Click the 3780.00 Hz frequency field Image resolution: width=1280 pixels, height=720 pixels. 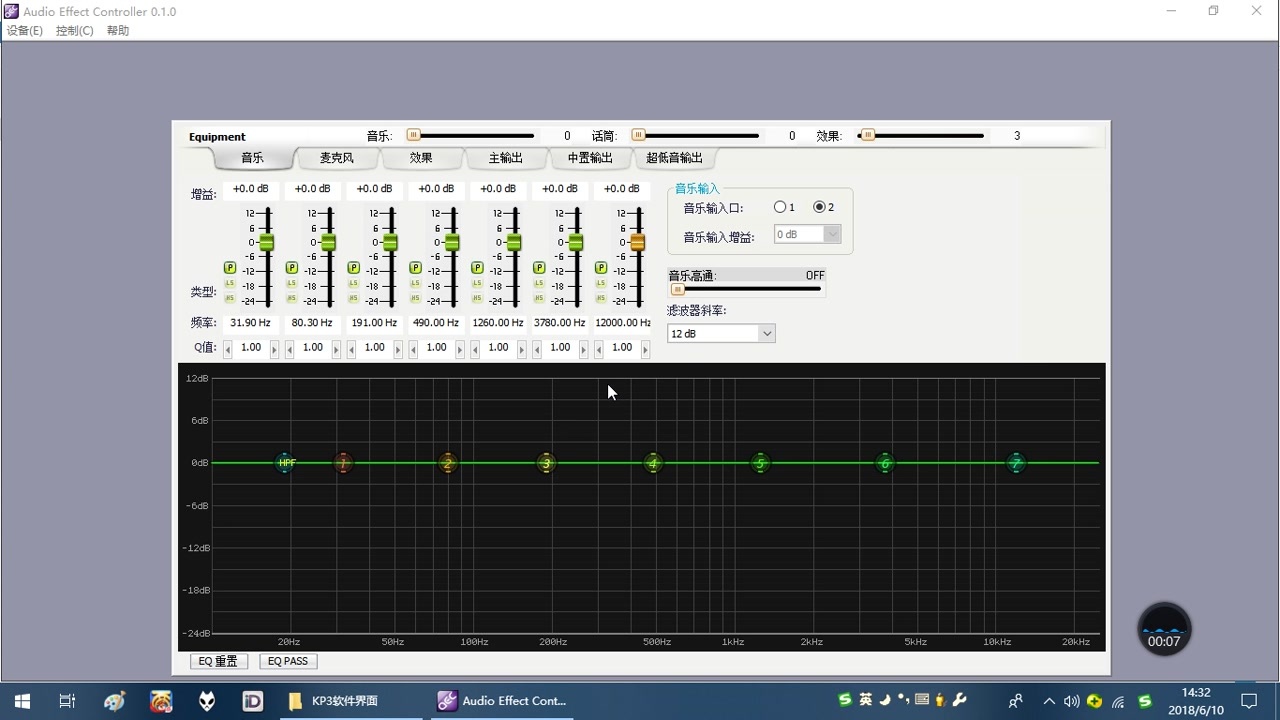point(560,323)
